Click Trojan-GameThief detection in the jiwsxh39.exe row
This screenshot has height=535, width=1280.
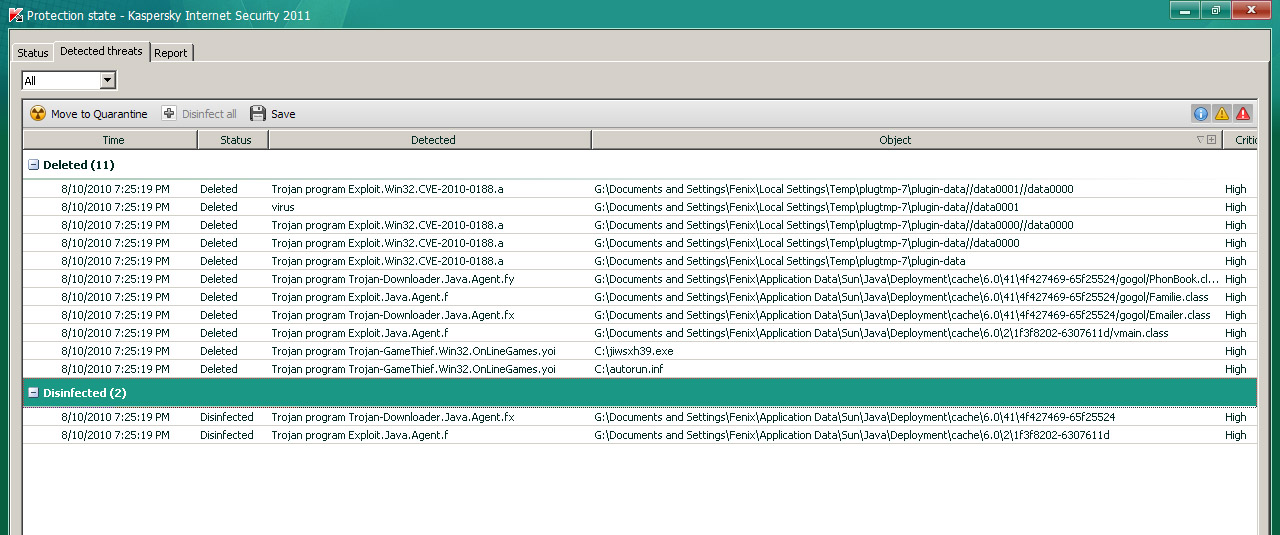(x=413, y=351)
